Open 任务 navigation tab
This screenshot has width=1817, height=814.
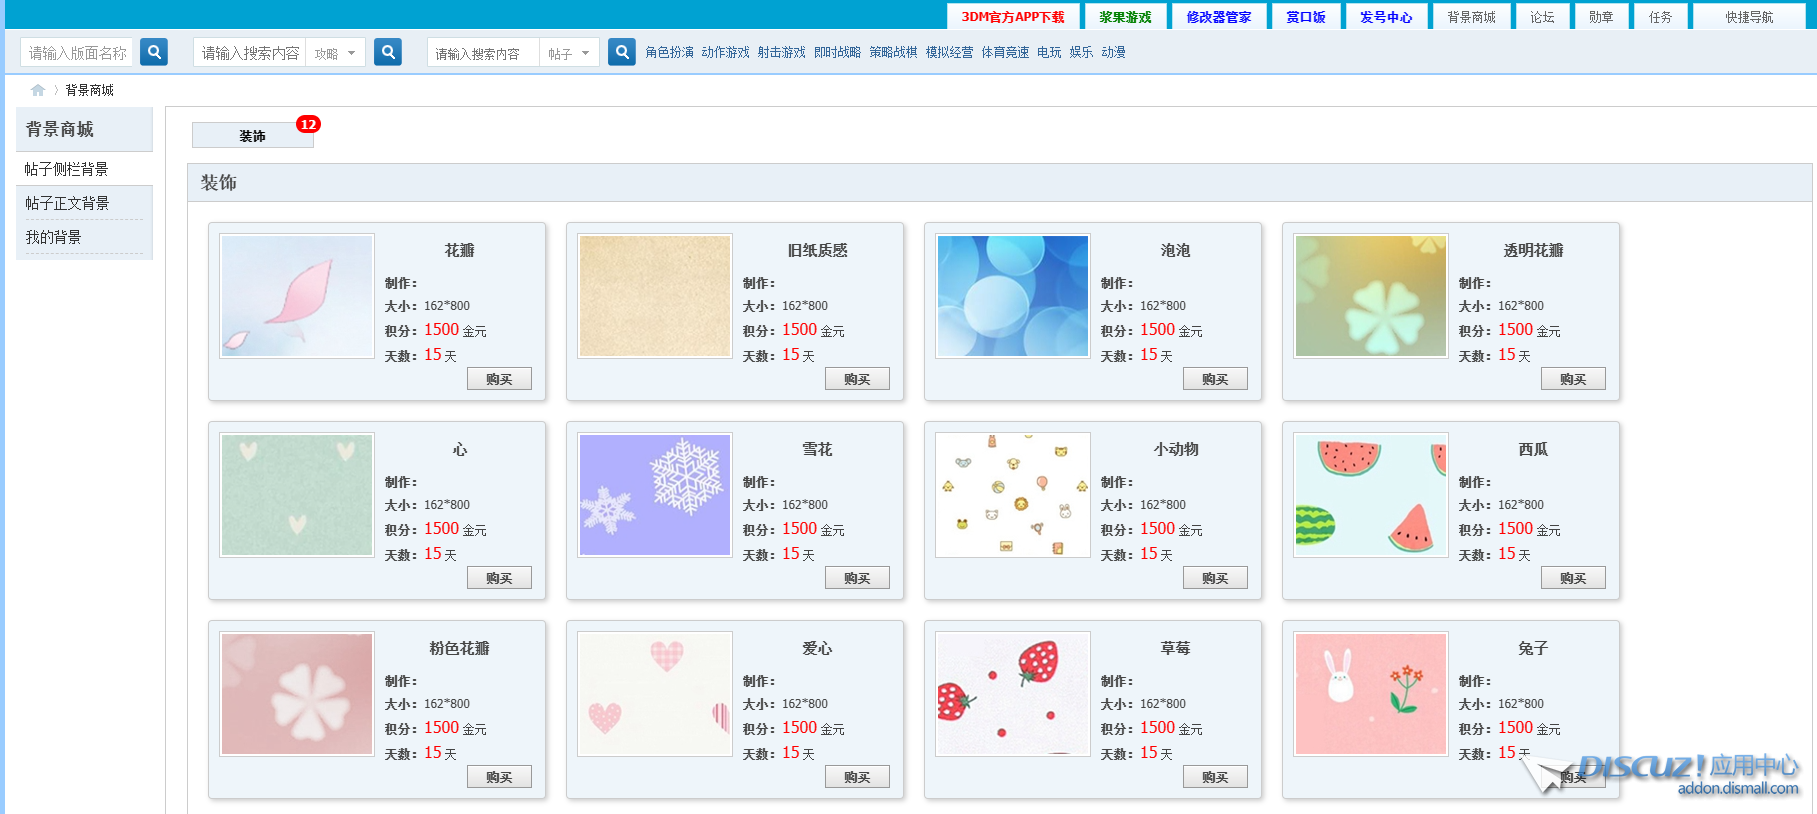pyautogui.click(x=1660, y=17)
